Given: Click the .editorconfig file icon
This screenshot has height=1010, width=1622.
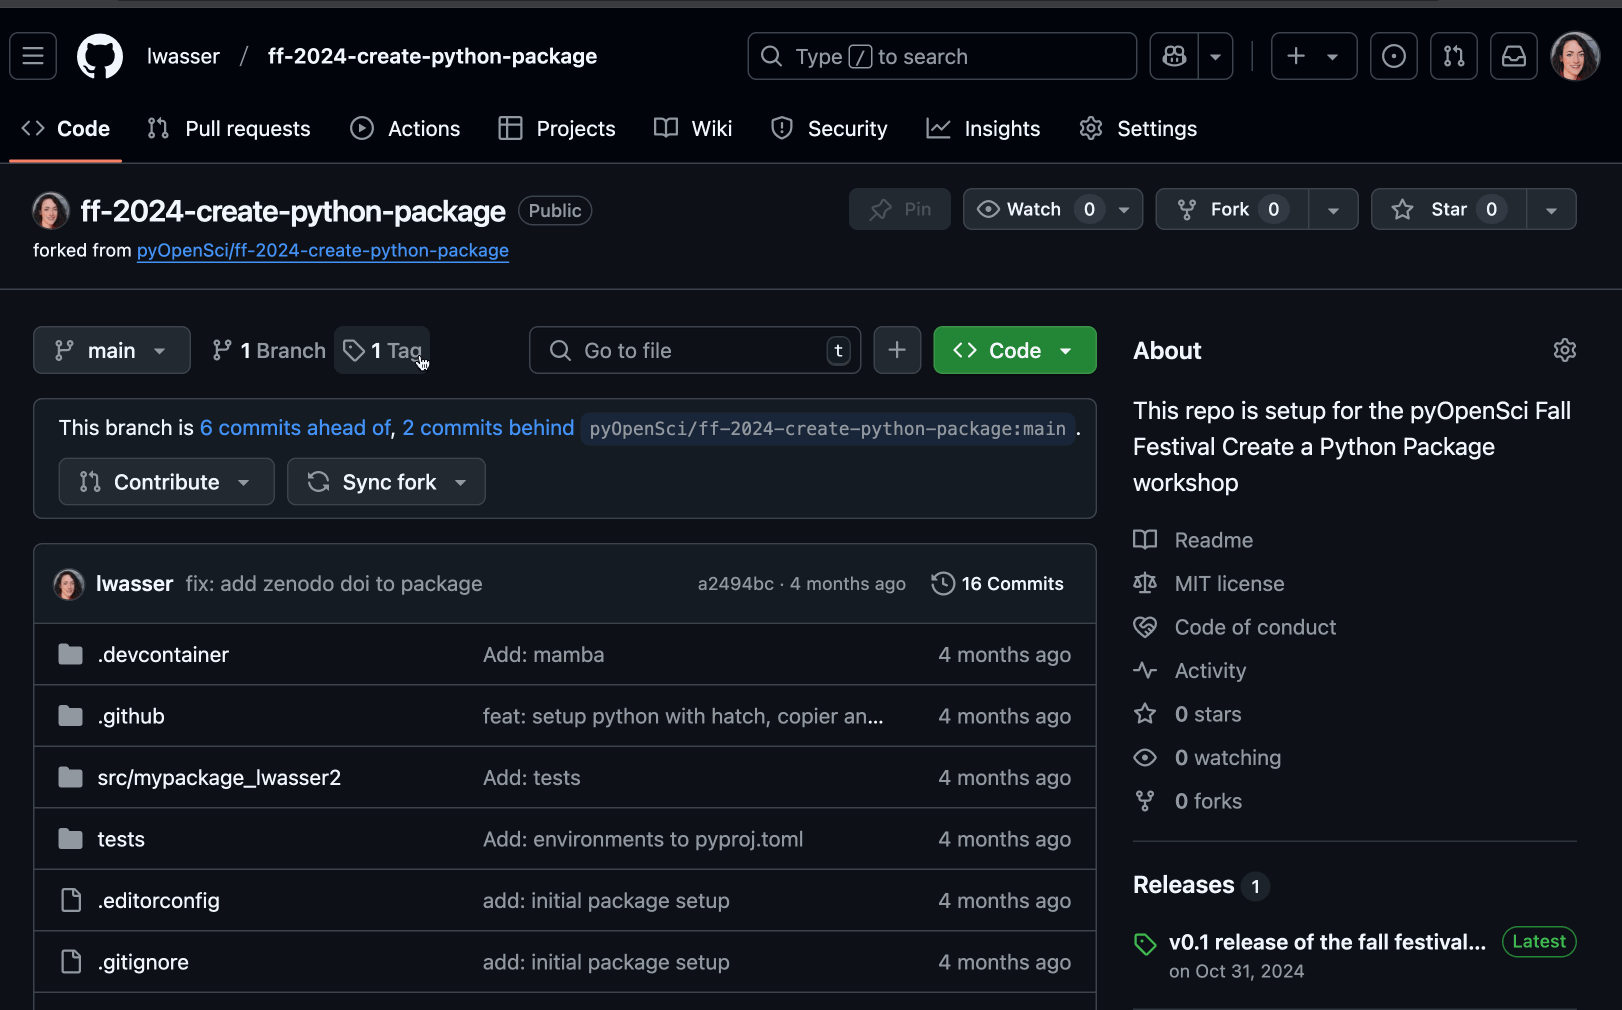Looking at the screenshot, I should (x=71, y=900).
